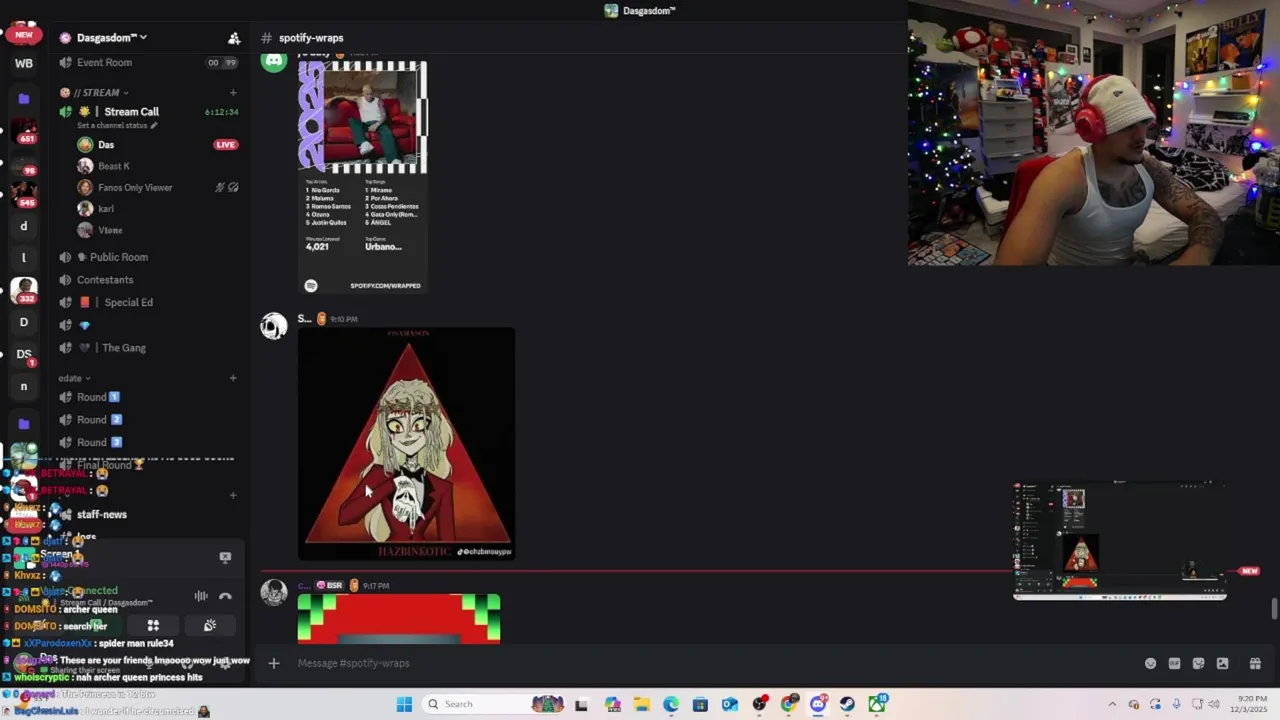The width and height of the screenshot is (1280, 720).
Task: Click the LIVE badge next to Das
Action: (x=225, y=145)
